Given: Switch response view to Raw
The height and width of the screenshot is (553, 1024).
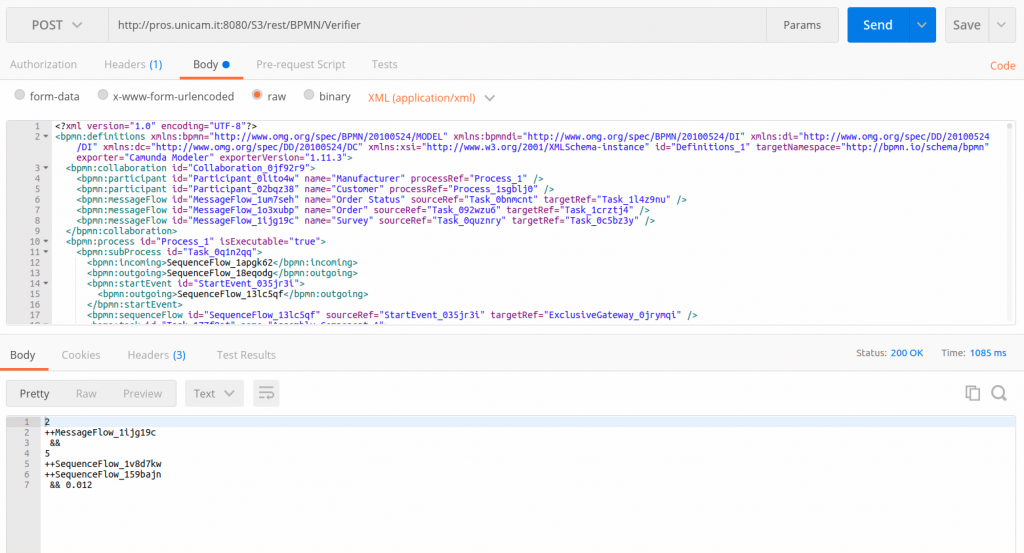Looking at the screenshot, I should point(86,393).
